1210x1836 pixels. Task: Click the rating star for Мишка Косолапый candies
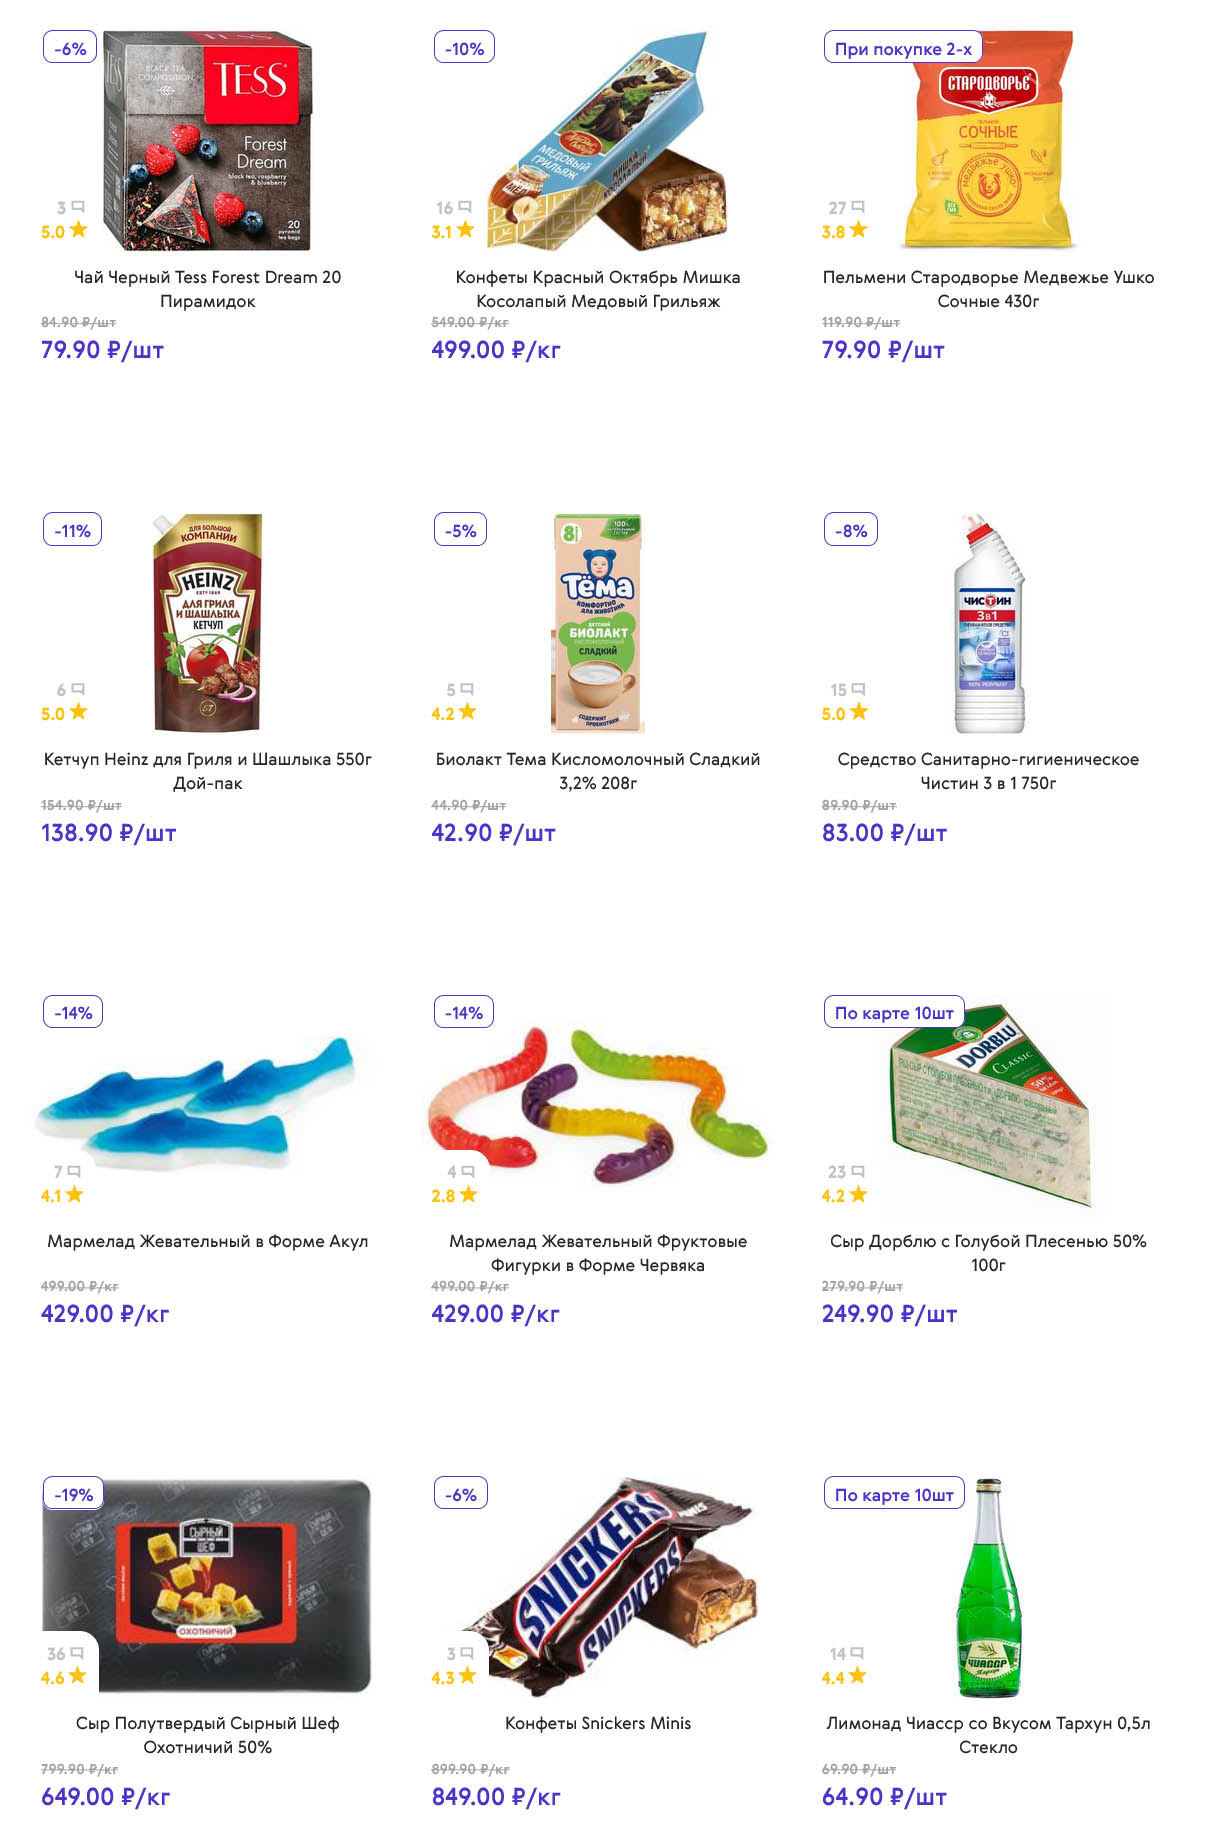(465, 230)
